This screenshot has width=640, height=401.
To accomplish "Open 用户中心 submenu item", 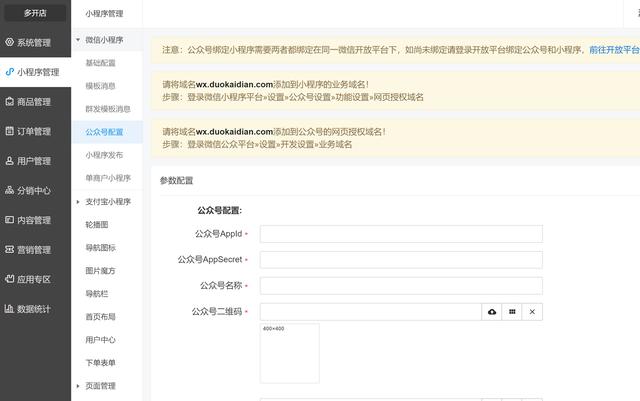I will [100, 340].
